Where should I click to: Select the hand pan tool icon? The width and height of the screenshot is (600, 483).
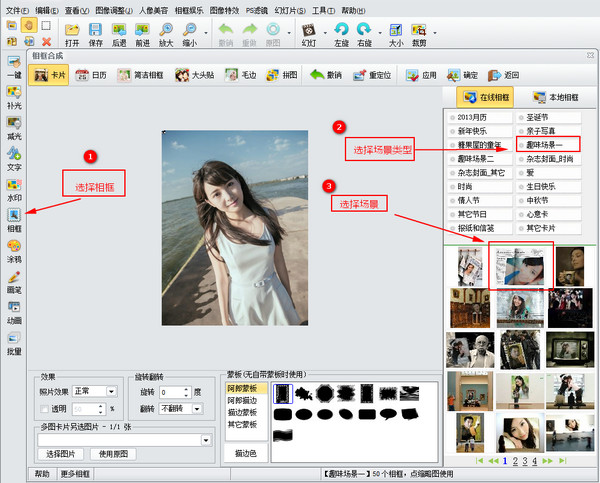[29, 25]
